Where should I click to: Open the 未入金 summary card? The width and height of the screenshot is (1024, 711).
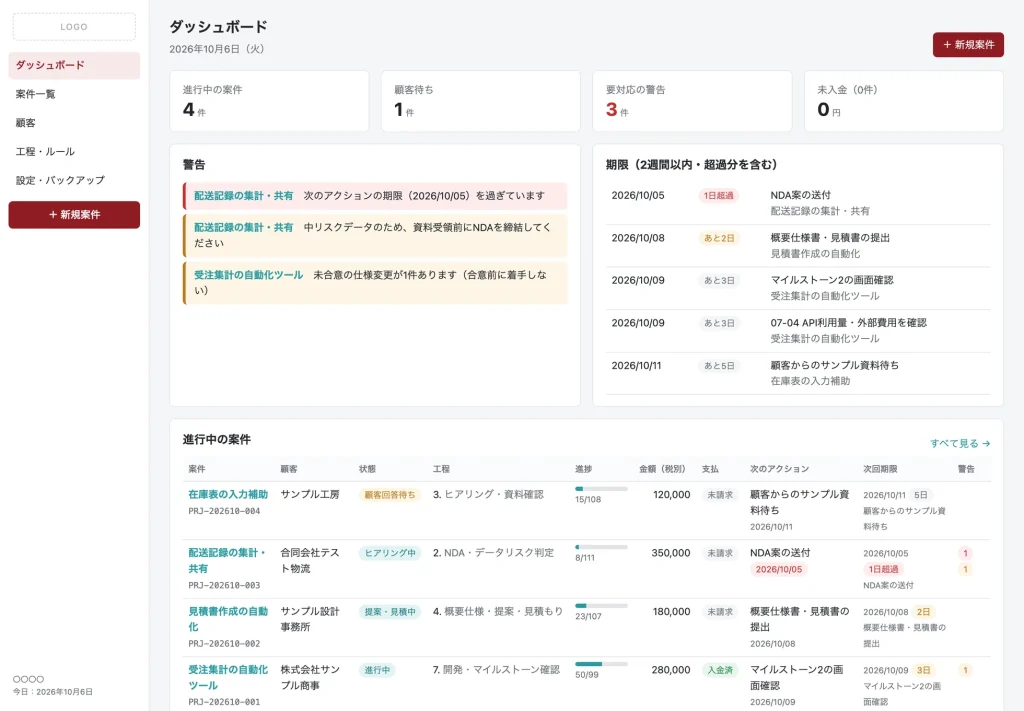coord(904,101)
